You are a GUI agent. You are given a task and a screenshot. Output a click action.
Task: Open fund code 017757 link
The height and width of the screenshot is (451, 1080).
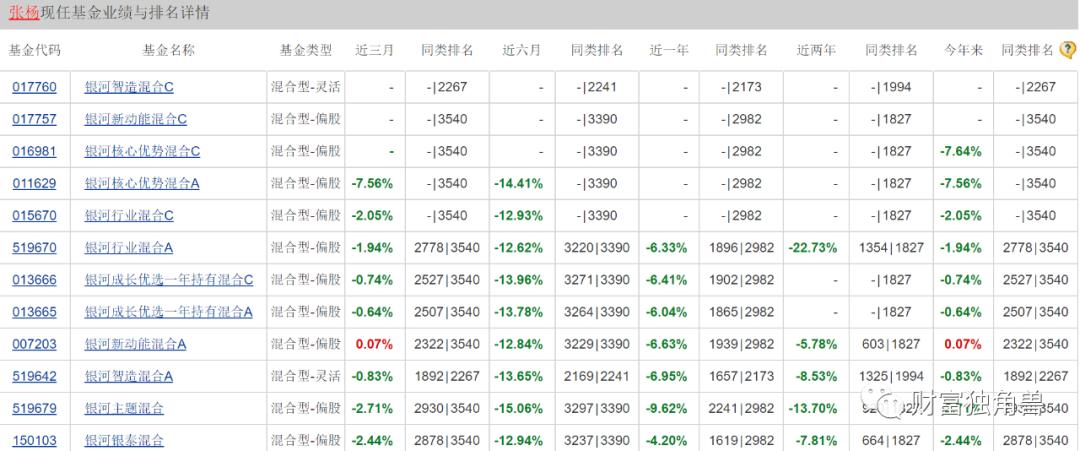(x=34, y=119)
